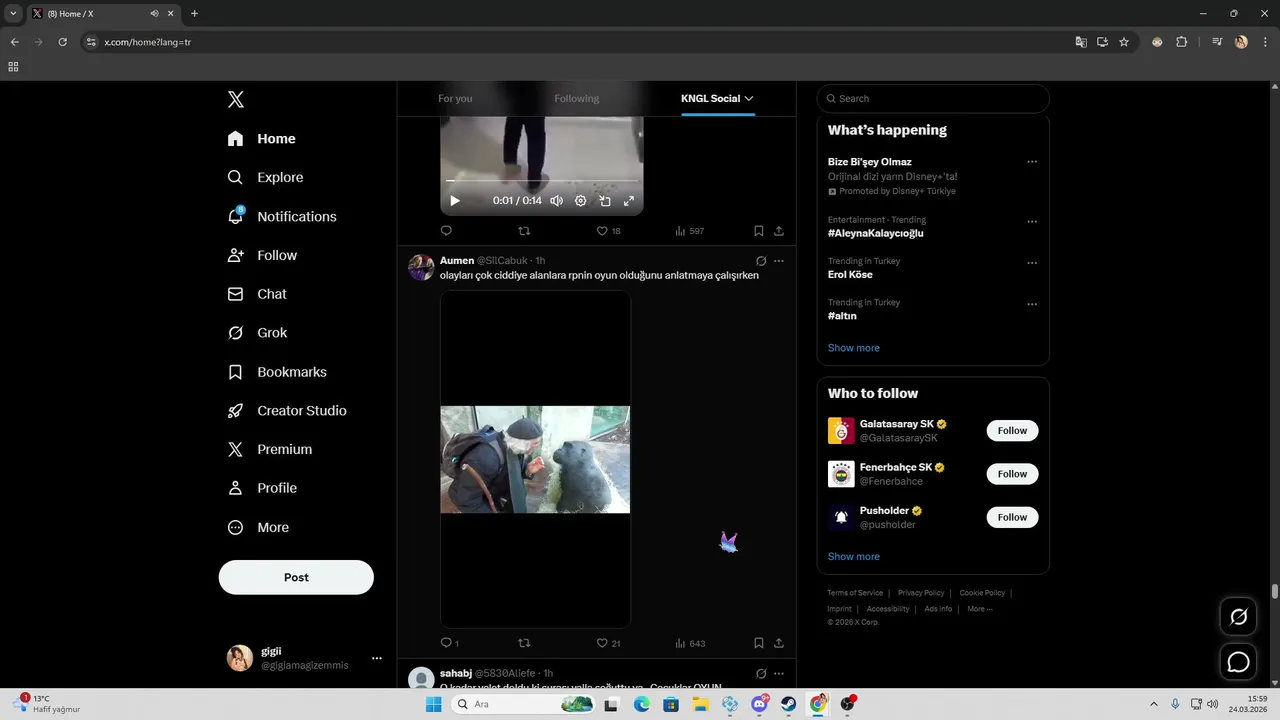The height and width of the screenshot is (720, 1280).
Task: Click the Post button
Action: 296,577
